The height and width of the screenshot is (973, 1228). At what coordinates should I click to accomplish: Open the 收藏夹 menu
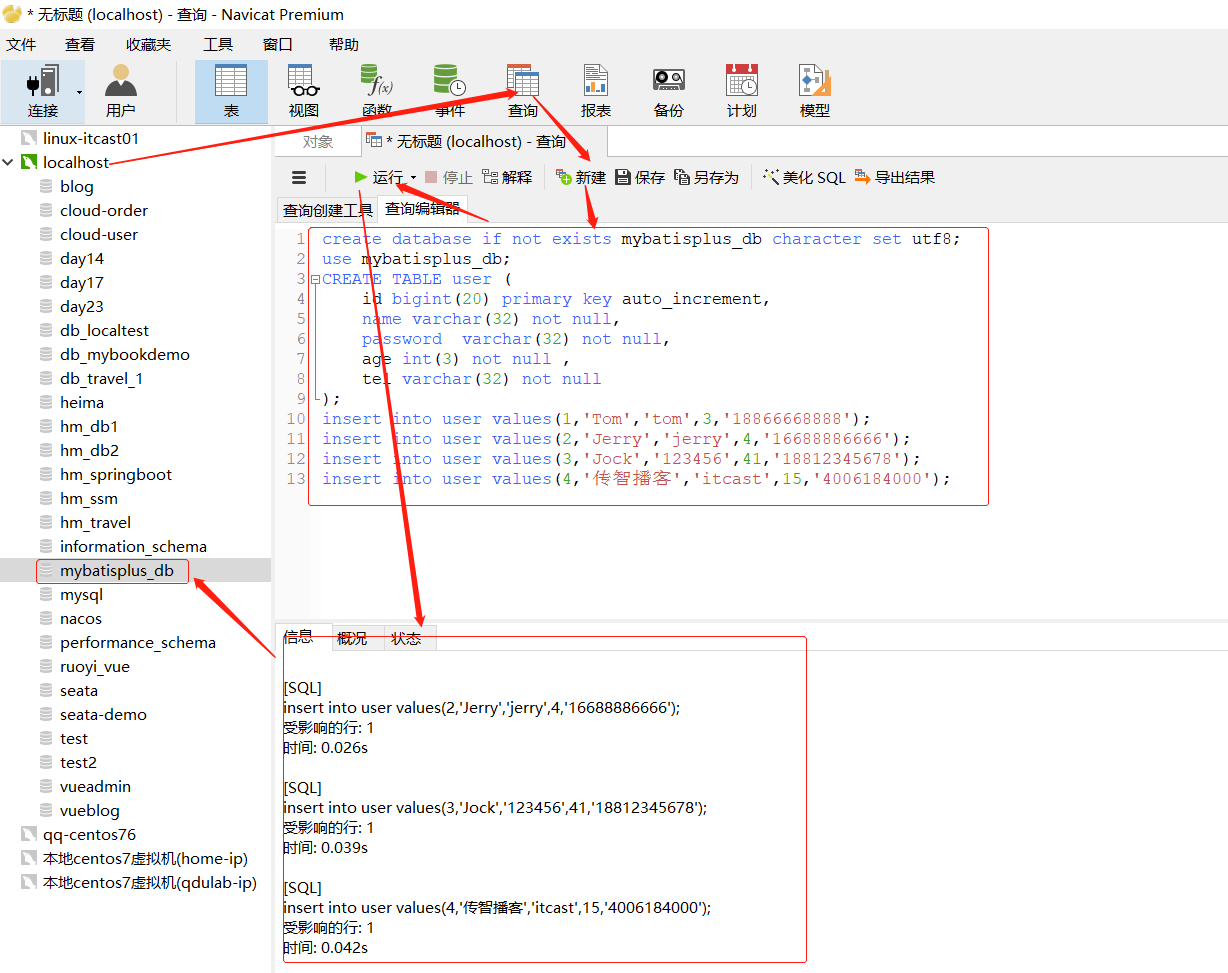tap(149, 45)
